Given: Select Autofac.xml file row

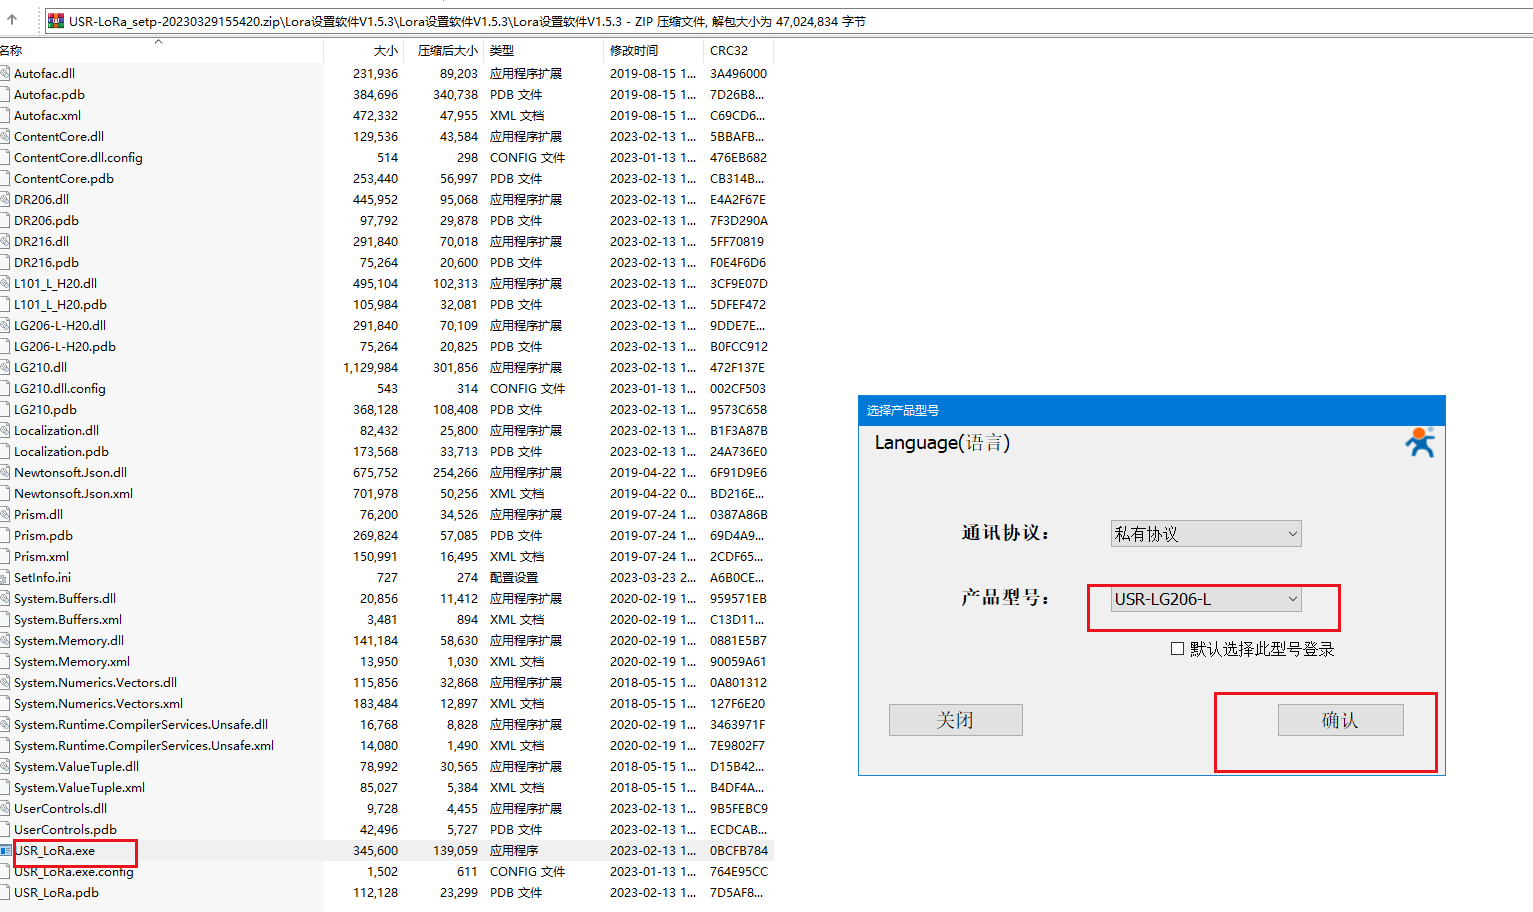Looking at the screenshot, I should 47,116.
